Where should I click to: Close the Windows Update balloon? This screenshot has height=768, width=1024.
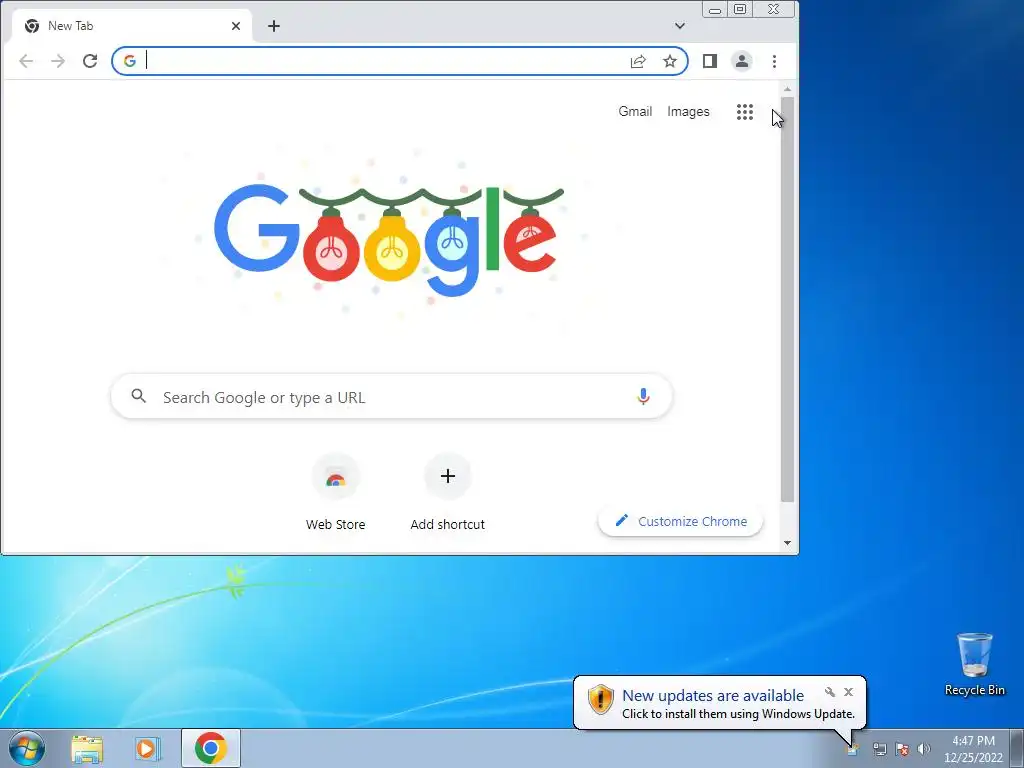click(848, 692)
